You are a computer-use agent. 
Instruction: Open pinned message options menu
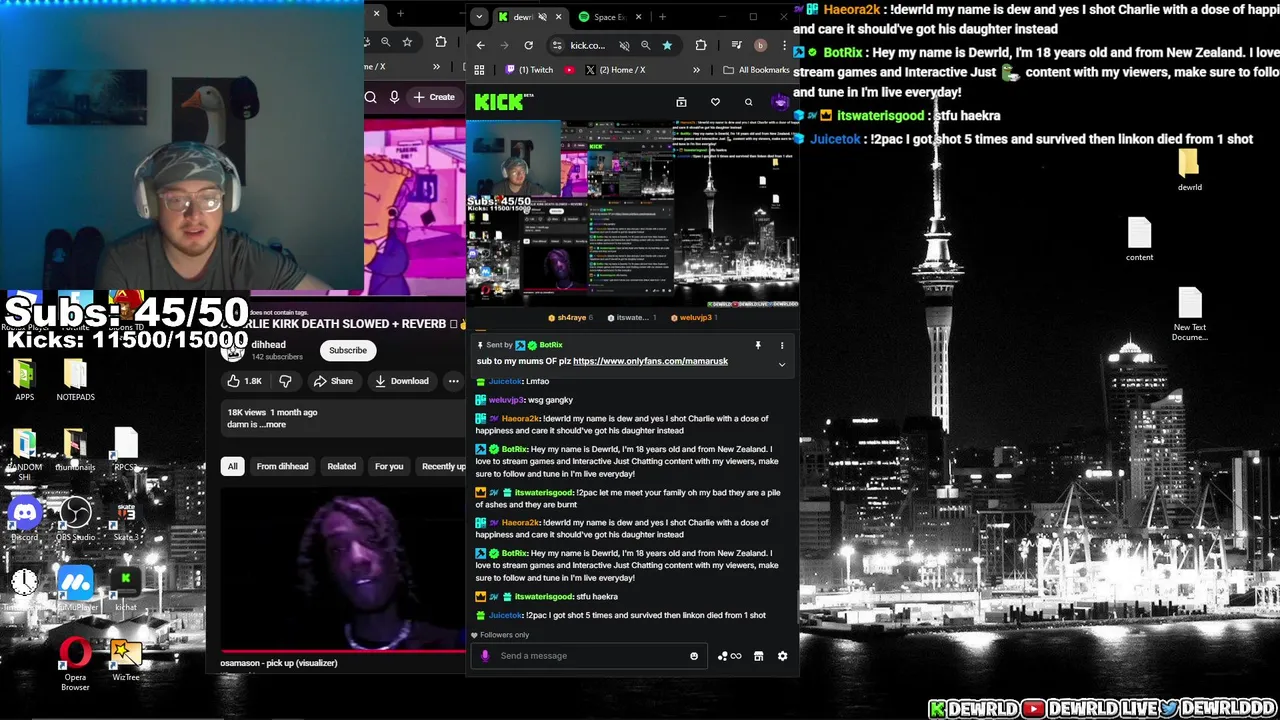(782, 345)
